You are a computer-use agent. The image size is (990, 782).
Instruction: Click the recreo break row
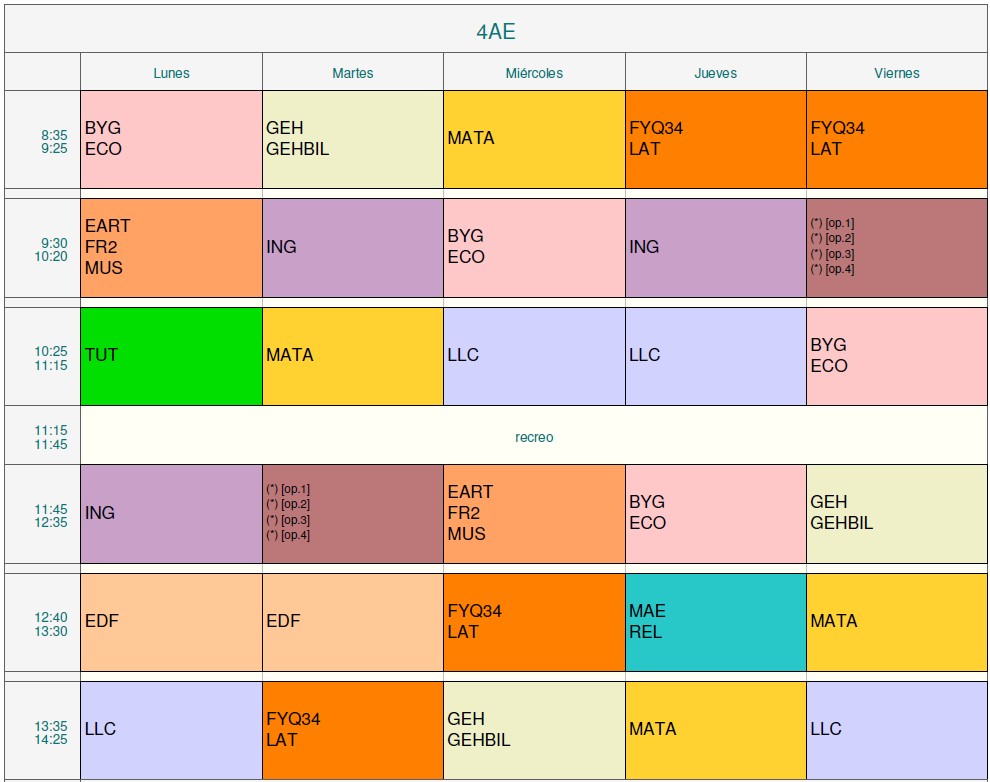coord(534,437)
